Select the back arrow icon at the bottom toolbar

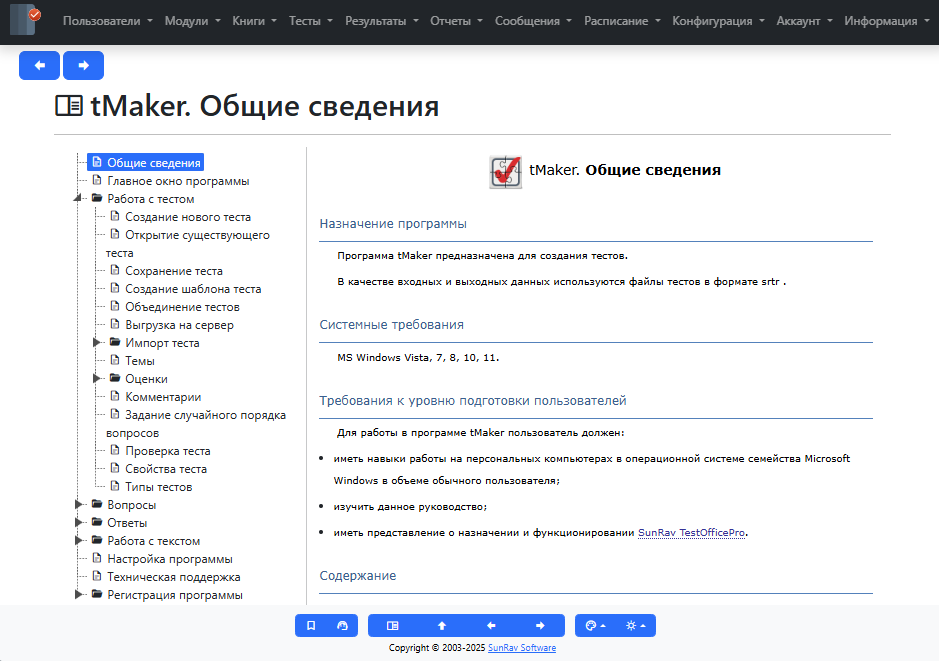click(x=491, y=625)
